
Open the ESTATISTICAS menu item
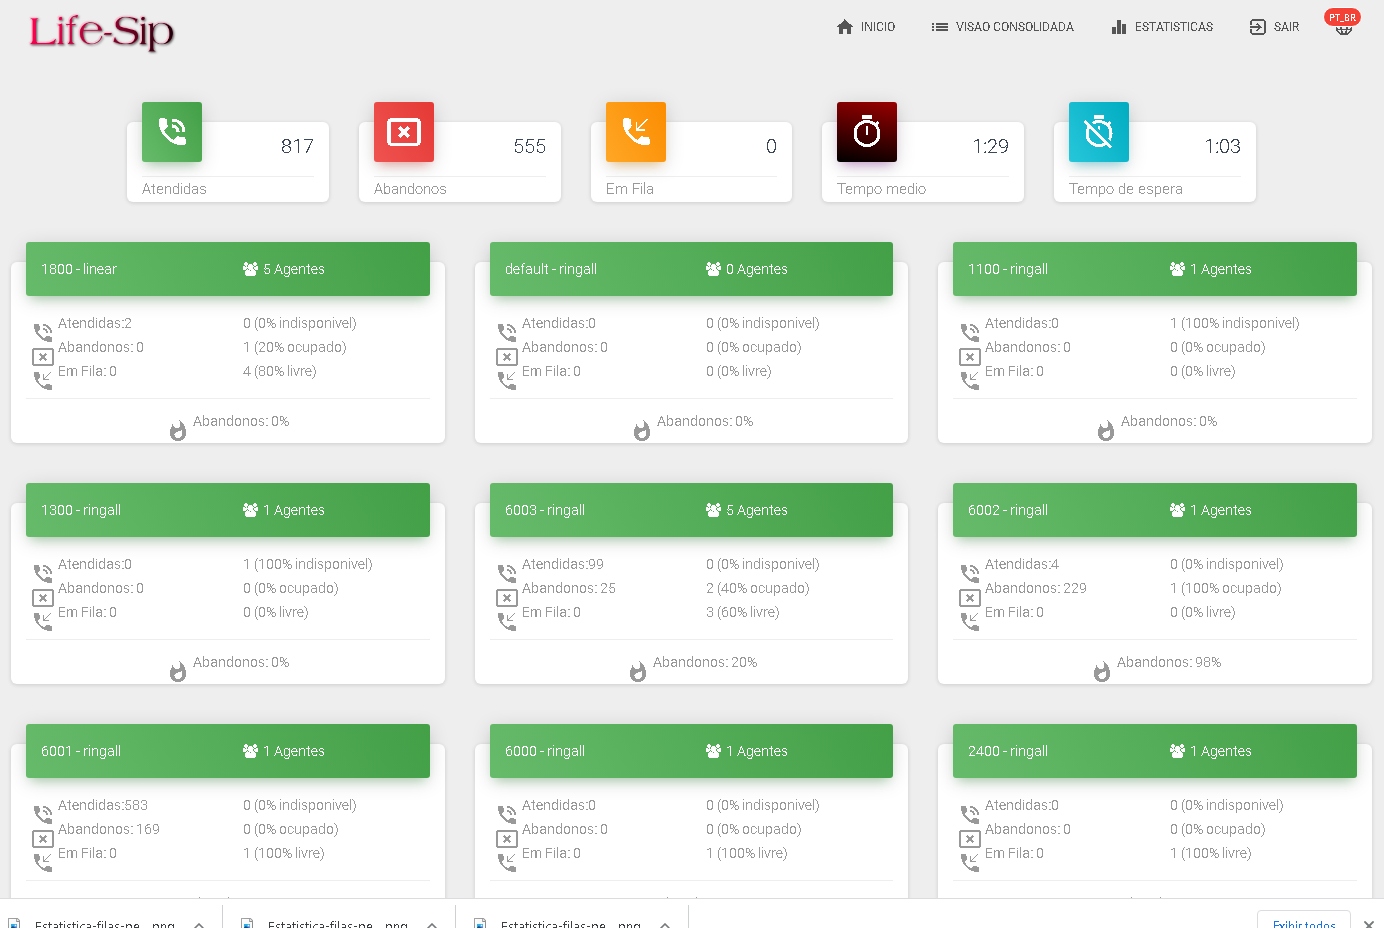(x=1162, y=27)
